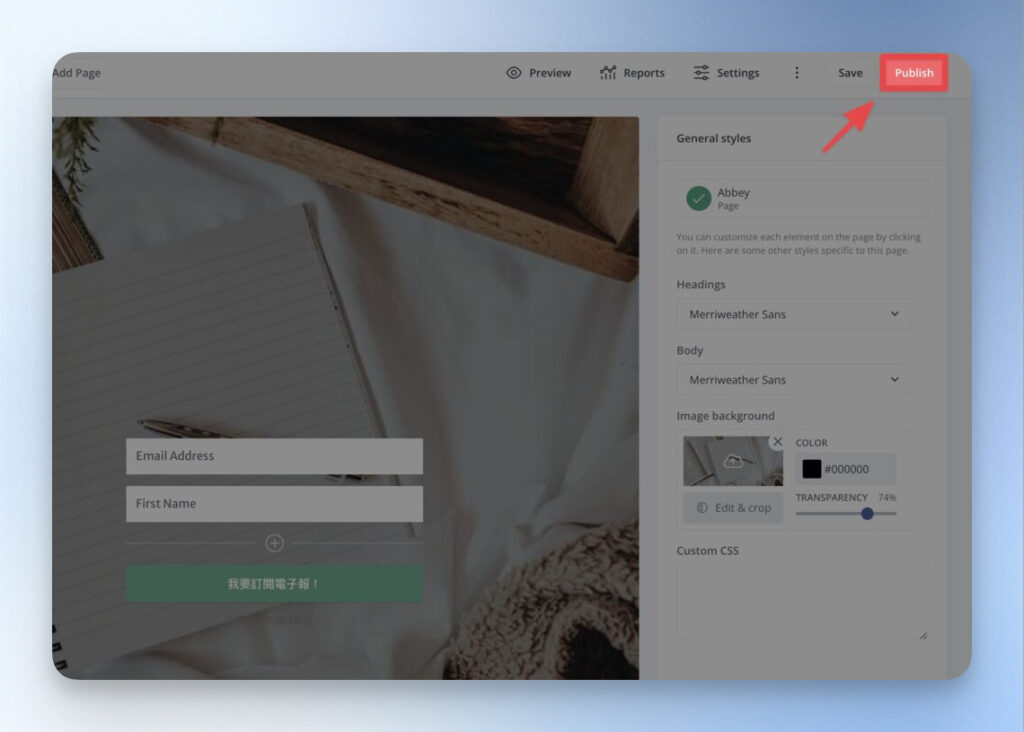This screenshot has height=732, width=1024.
Task: Open Edit & crop for background image
Action: coord(733,507)
